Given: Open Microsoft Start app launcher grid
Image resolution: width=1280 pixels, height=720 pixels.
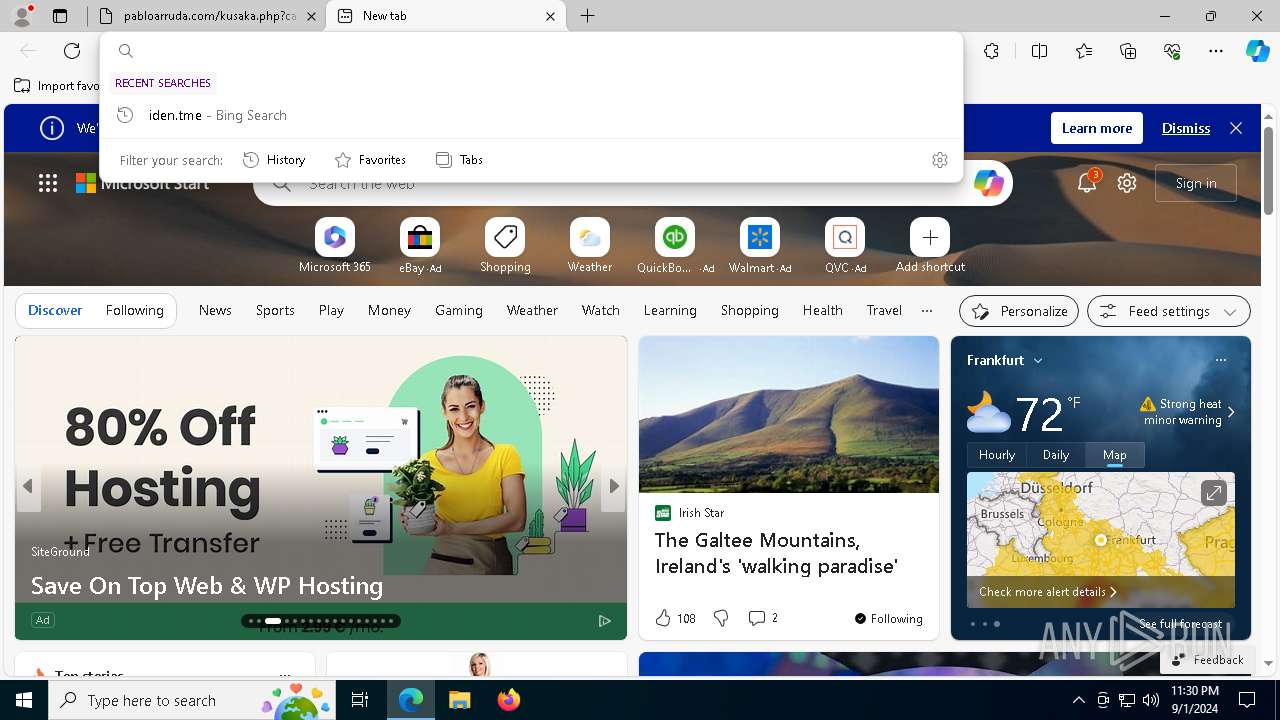Looking at the screenshot, I should (48, 183).
